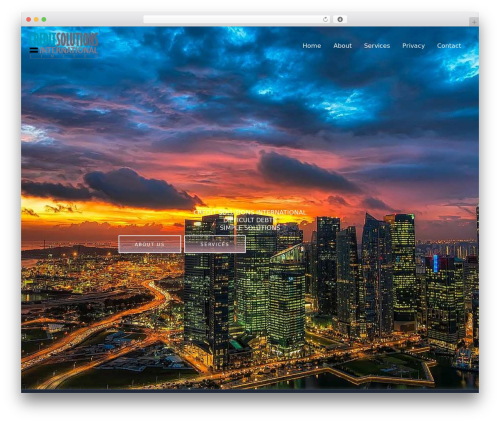The height and width of the screenshot is (423, 500).
Task: Reload the page with the refresh icon
Action: 325,19
